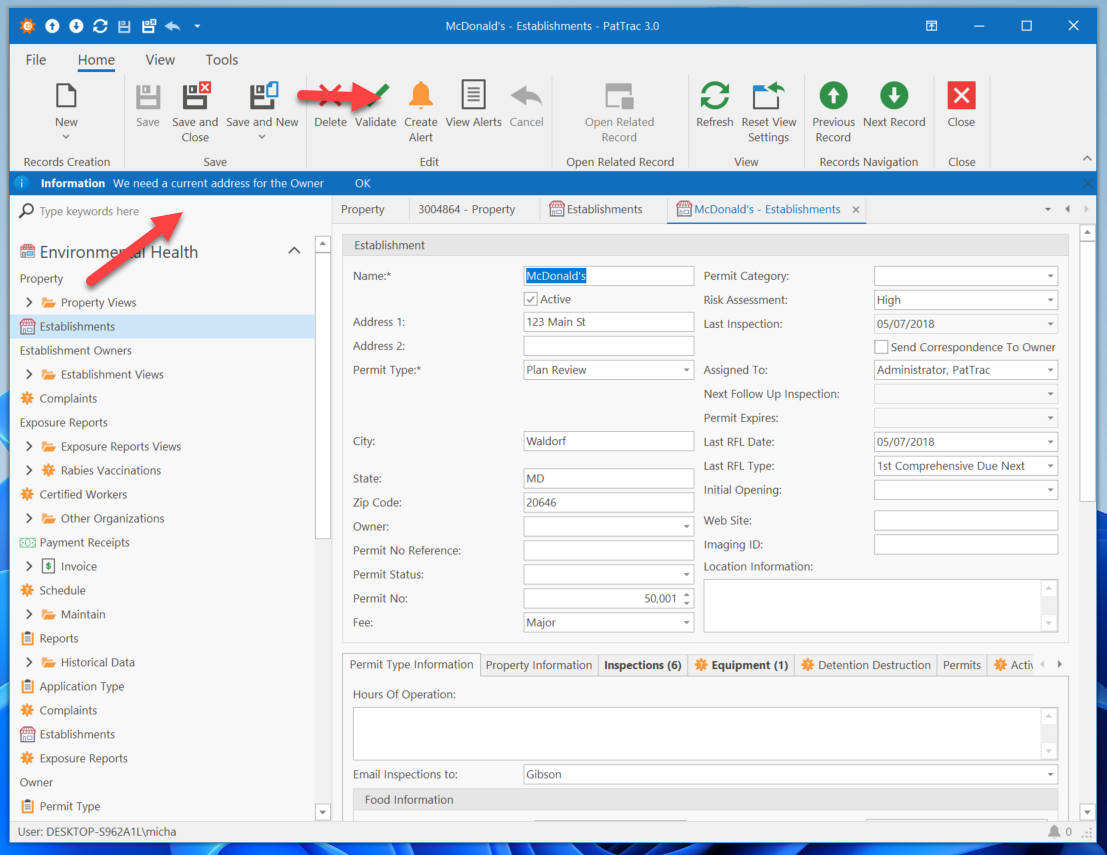Open Schedule in the navigation
Viewport: 1107px width, 855px height.
(x=62, y=590)
